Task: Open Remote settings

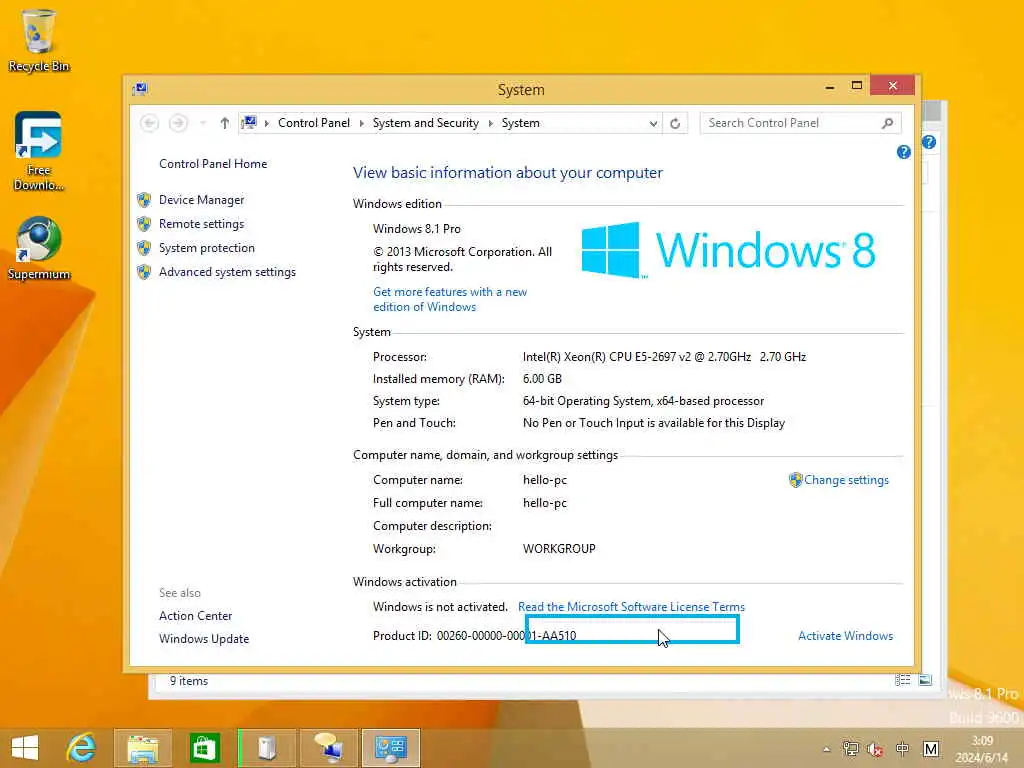Action: click(201, 224)
